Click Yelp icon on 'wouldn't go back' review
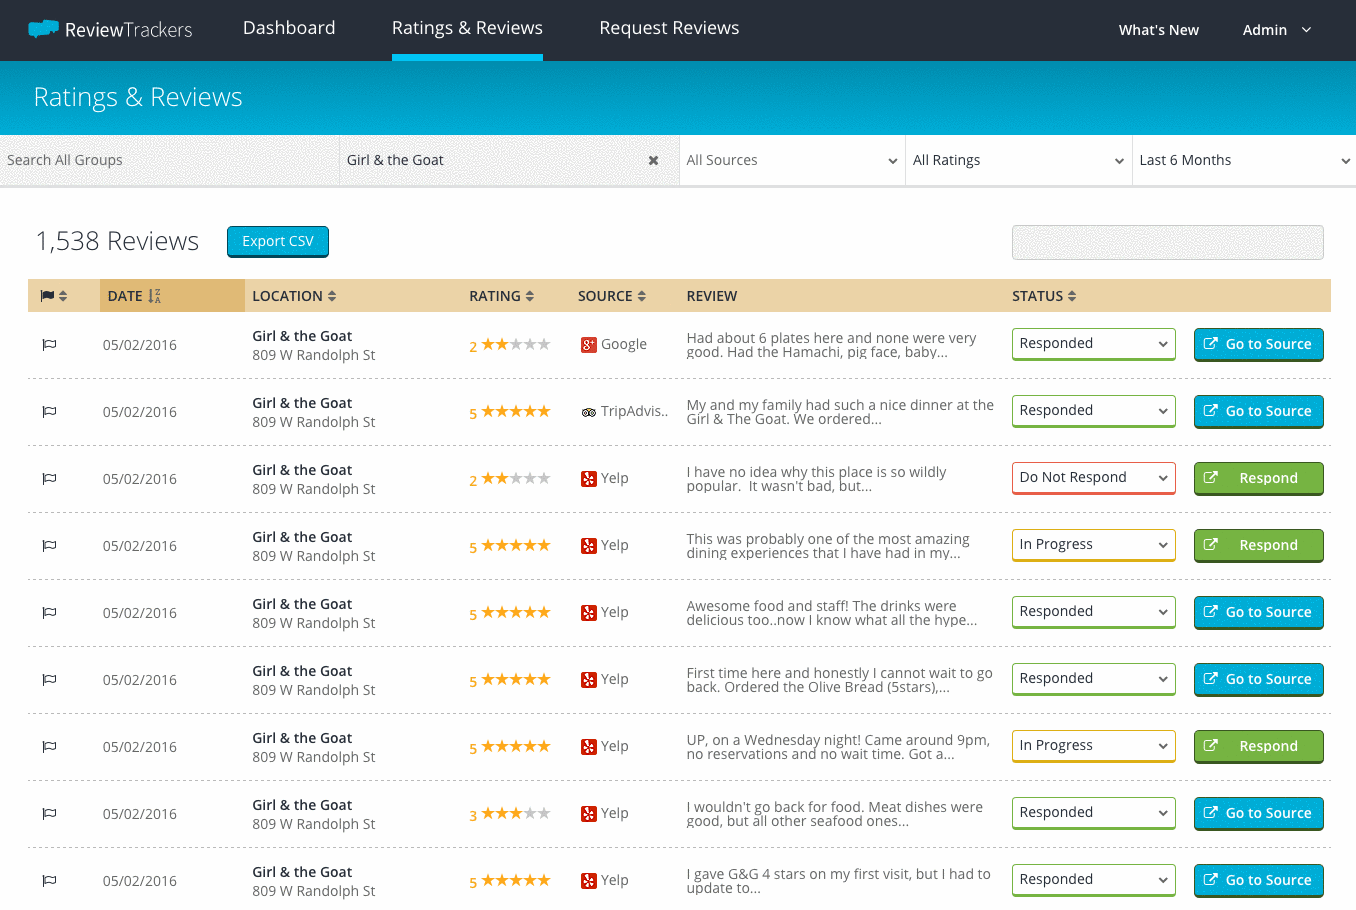The image size is (1356, 910). click(x=589, y=814)
